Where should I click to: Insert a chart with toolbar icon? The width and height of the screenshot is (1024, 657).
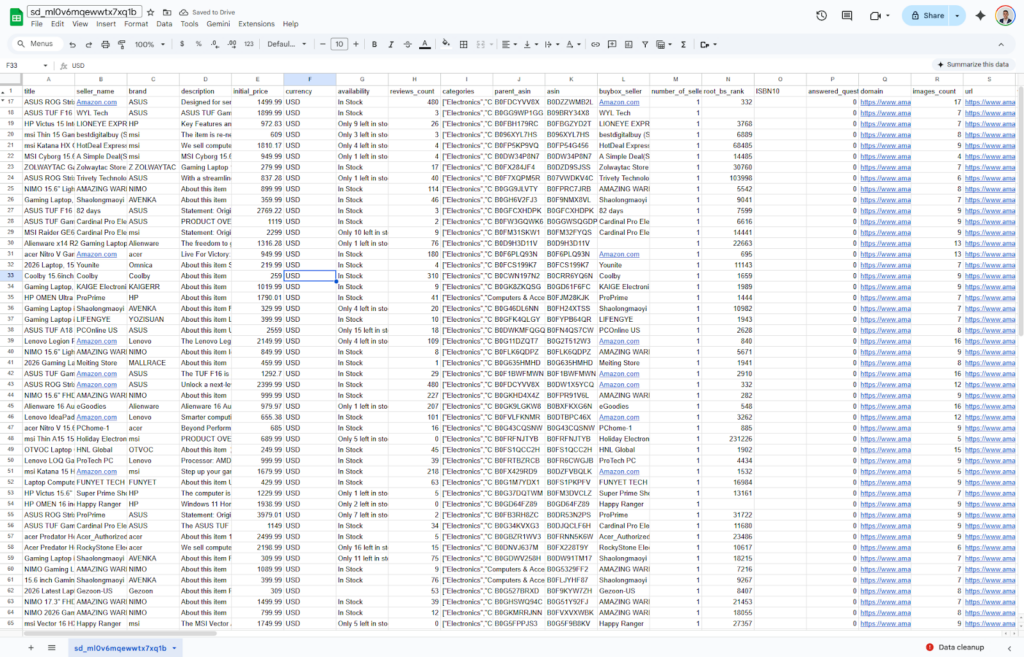[628, 44]
